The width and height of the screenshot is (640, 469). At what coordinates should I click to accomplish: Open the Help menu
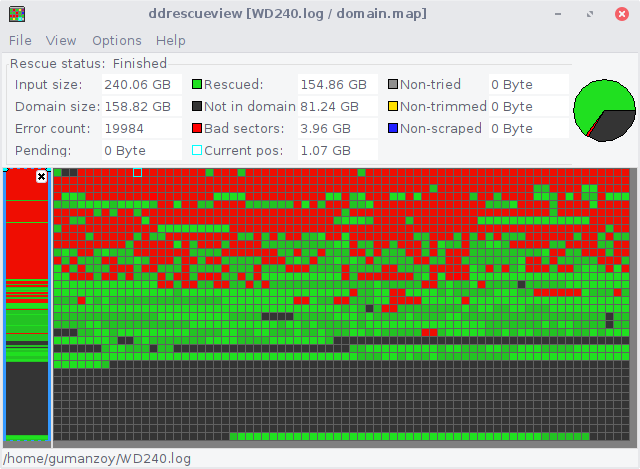171,40
